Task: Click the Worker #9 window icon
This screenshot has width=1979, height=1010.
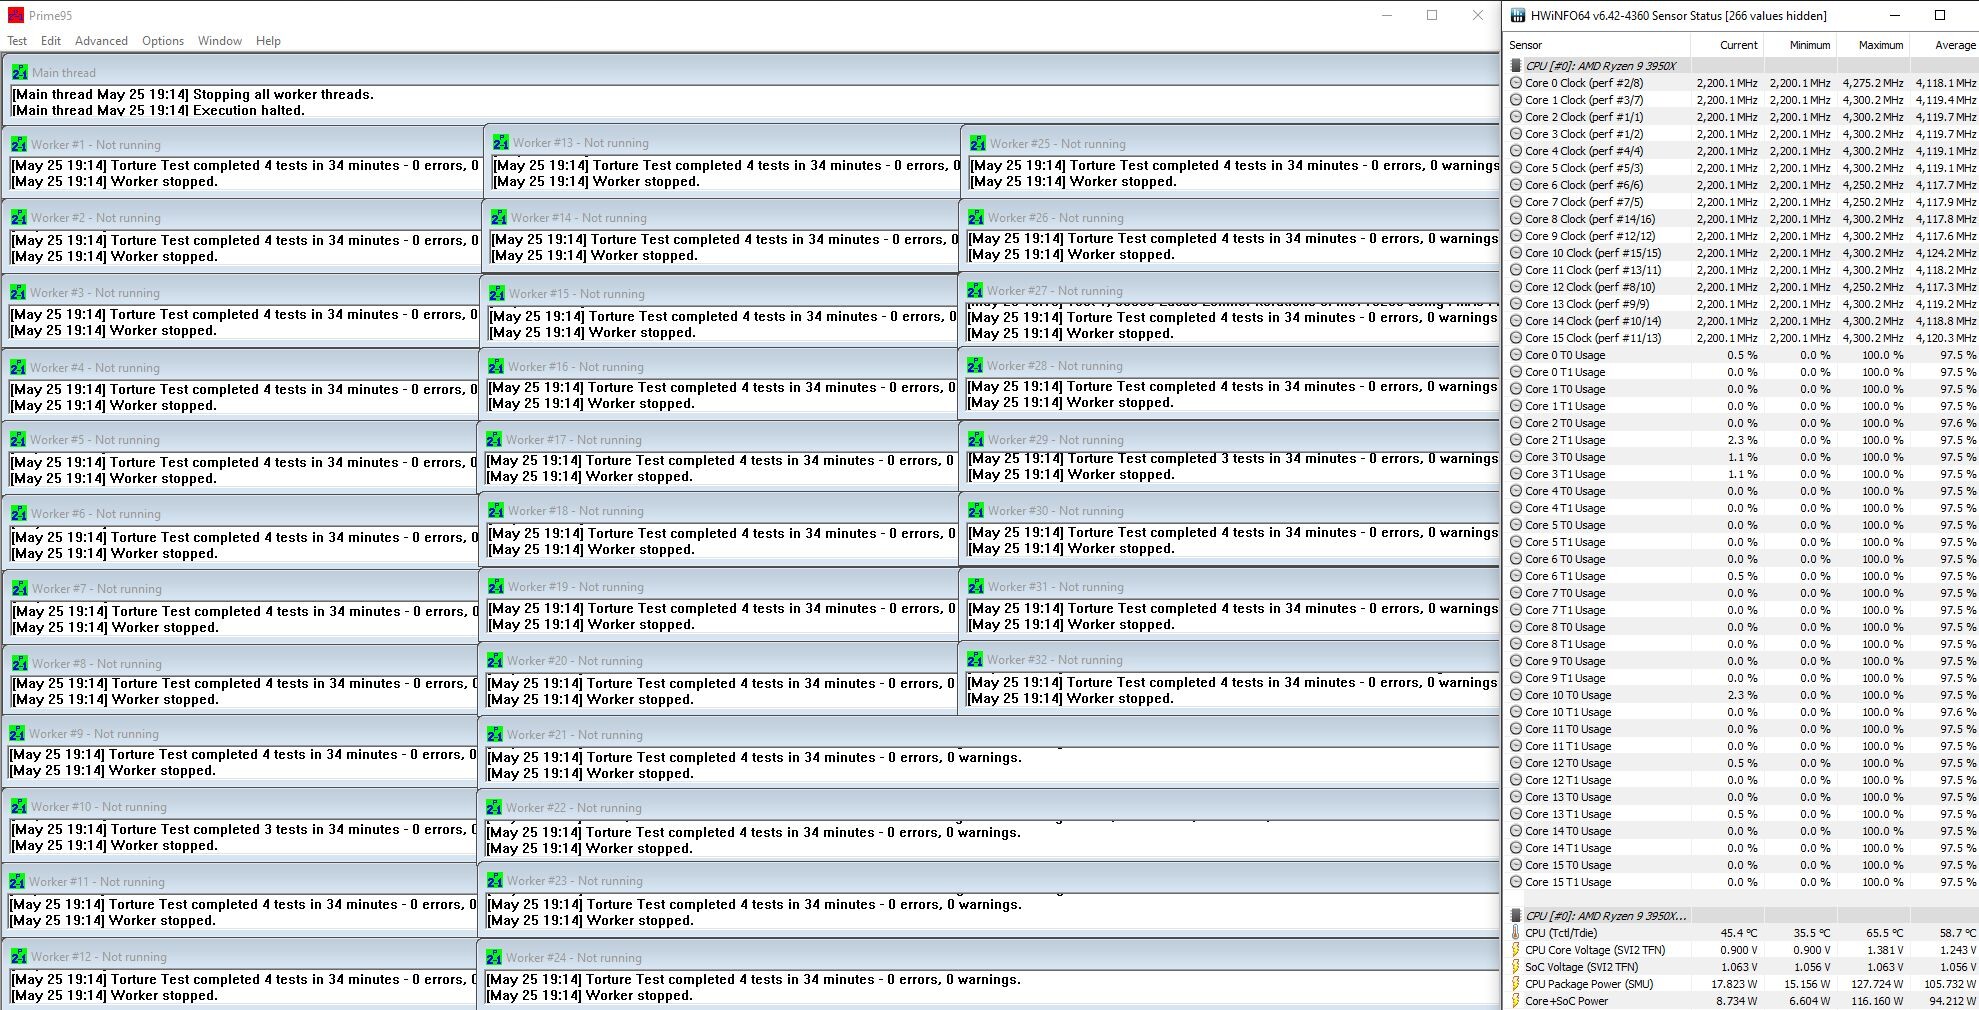Action: coord(17,733)
